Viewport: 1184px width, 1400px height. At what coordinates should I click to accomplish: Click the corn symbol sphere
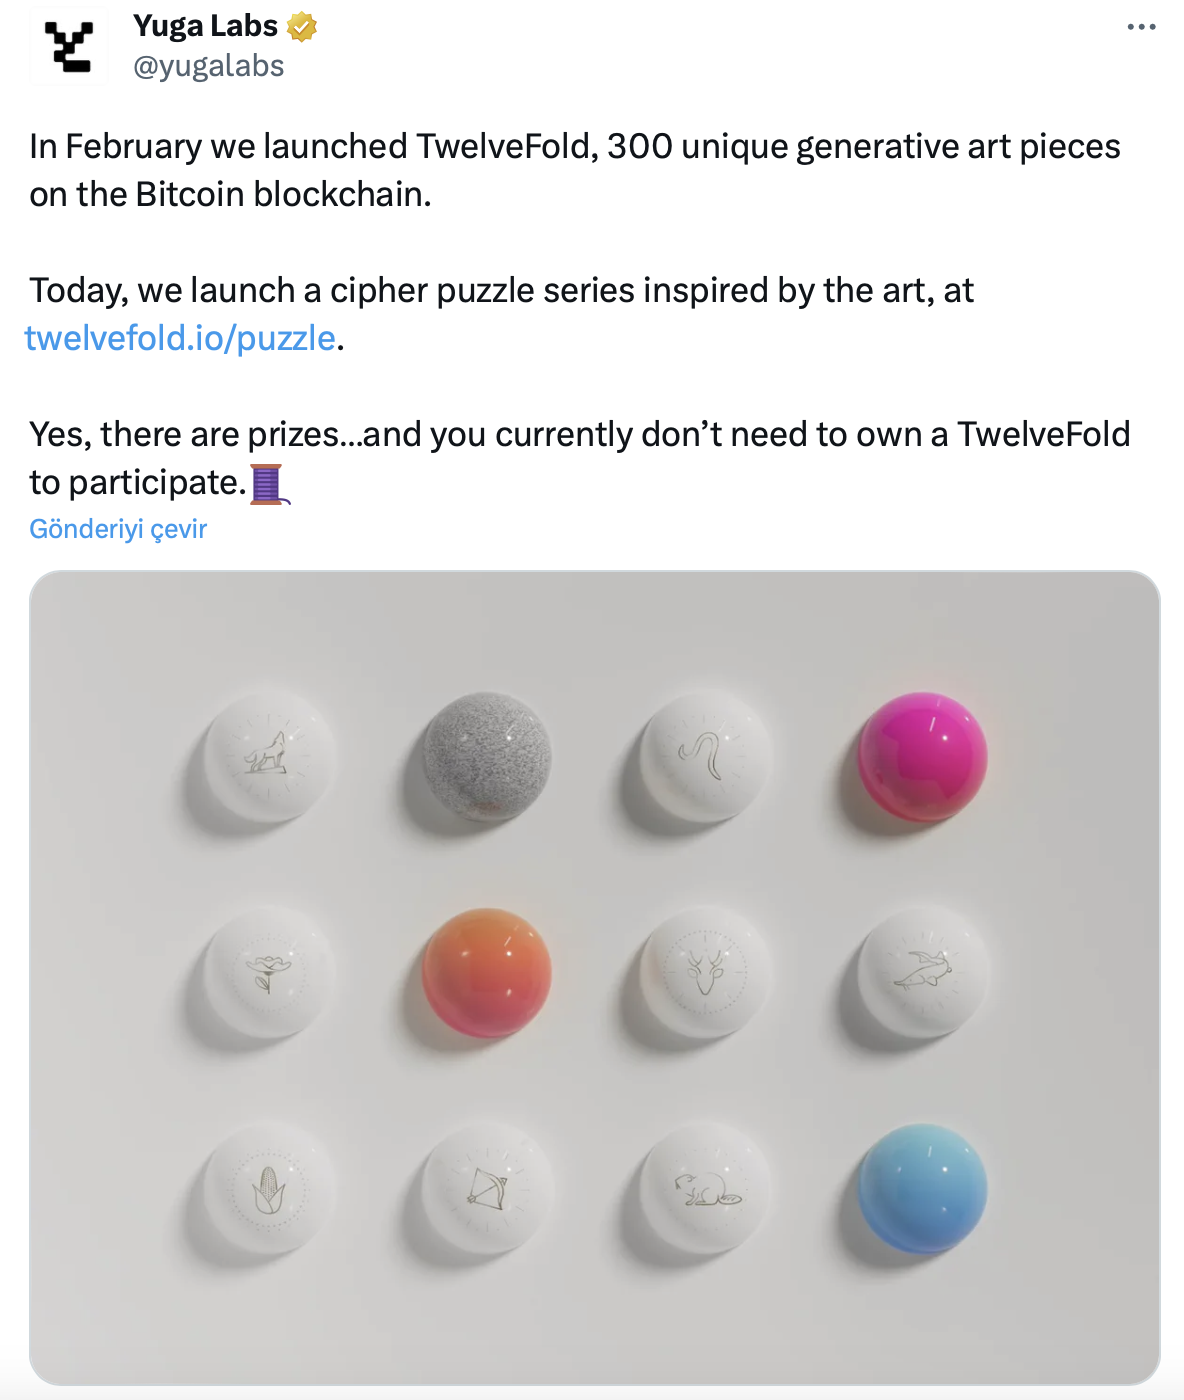pos(268,1190)
